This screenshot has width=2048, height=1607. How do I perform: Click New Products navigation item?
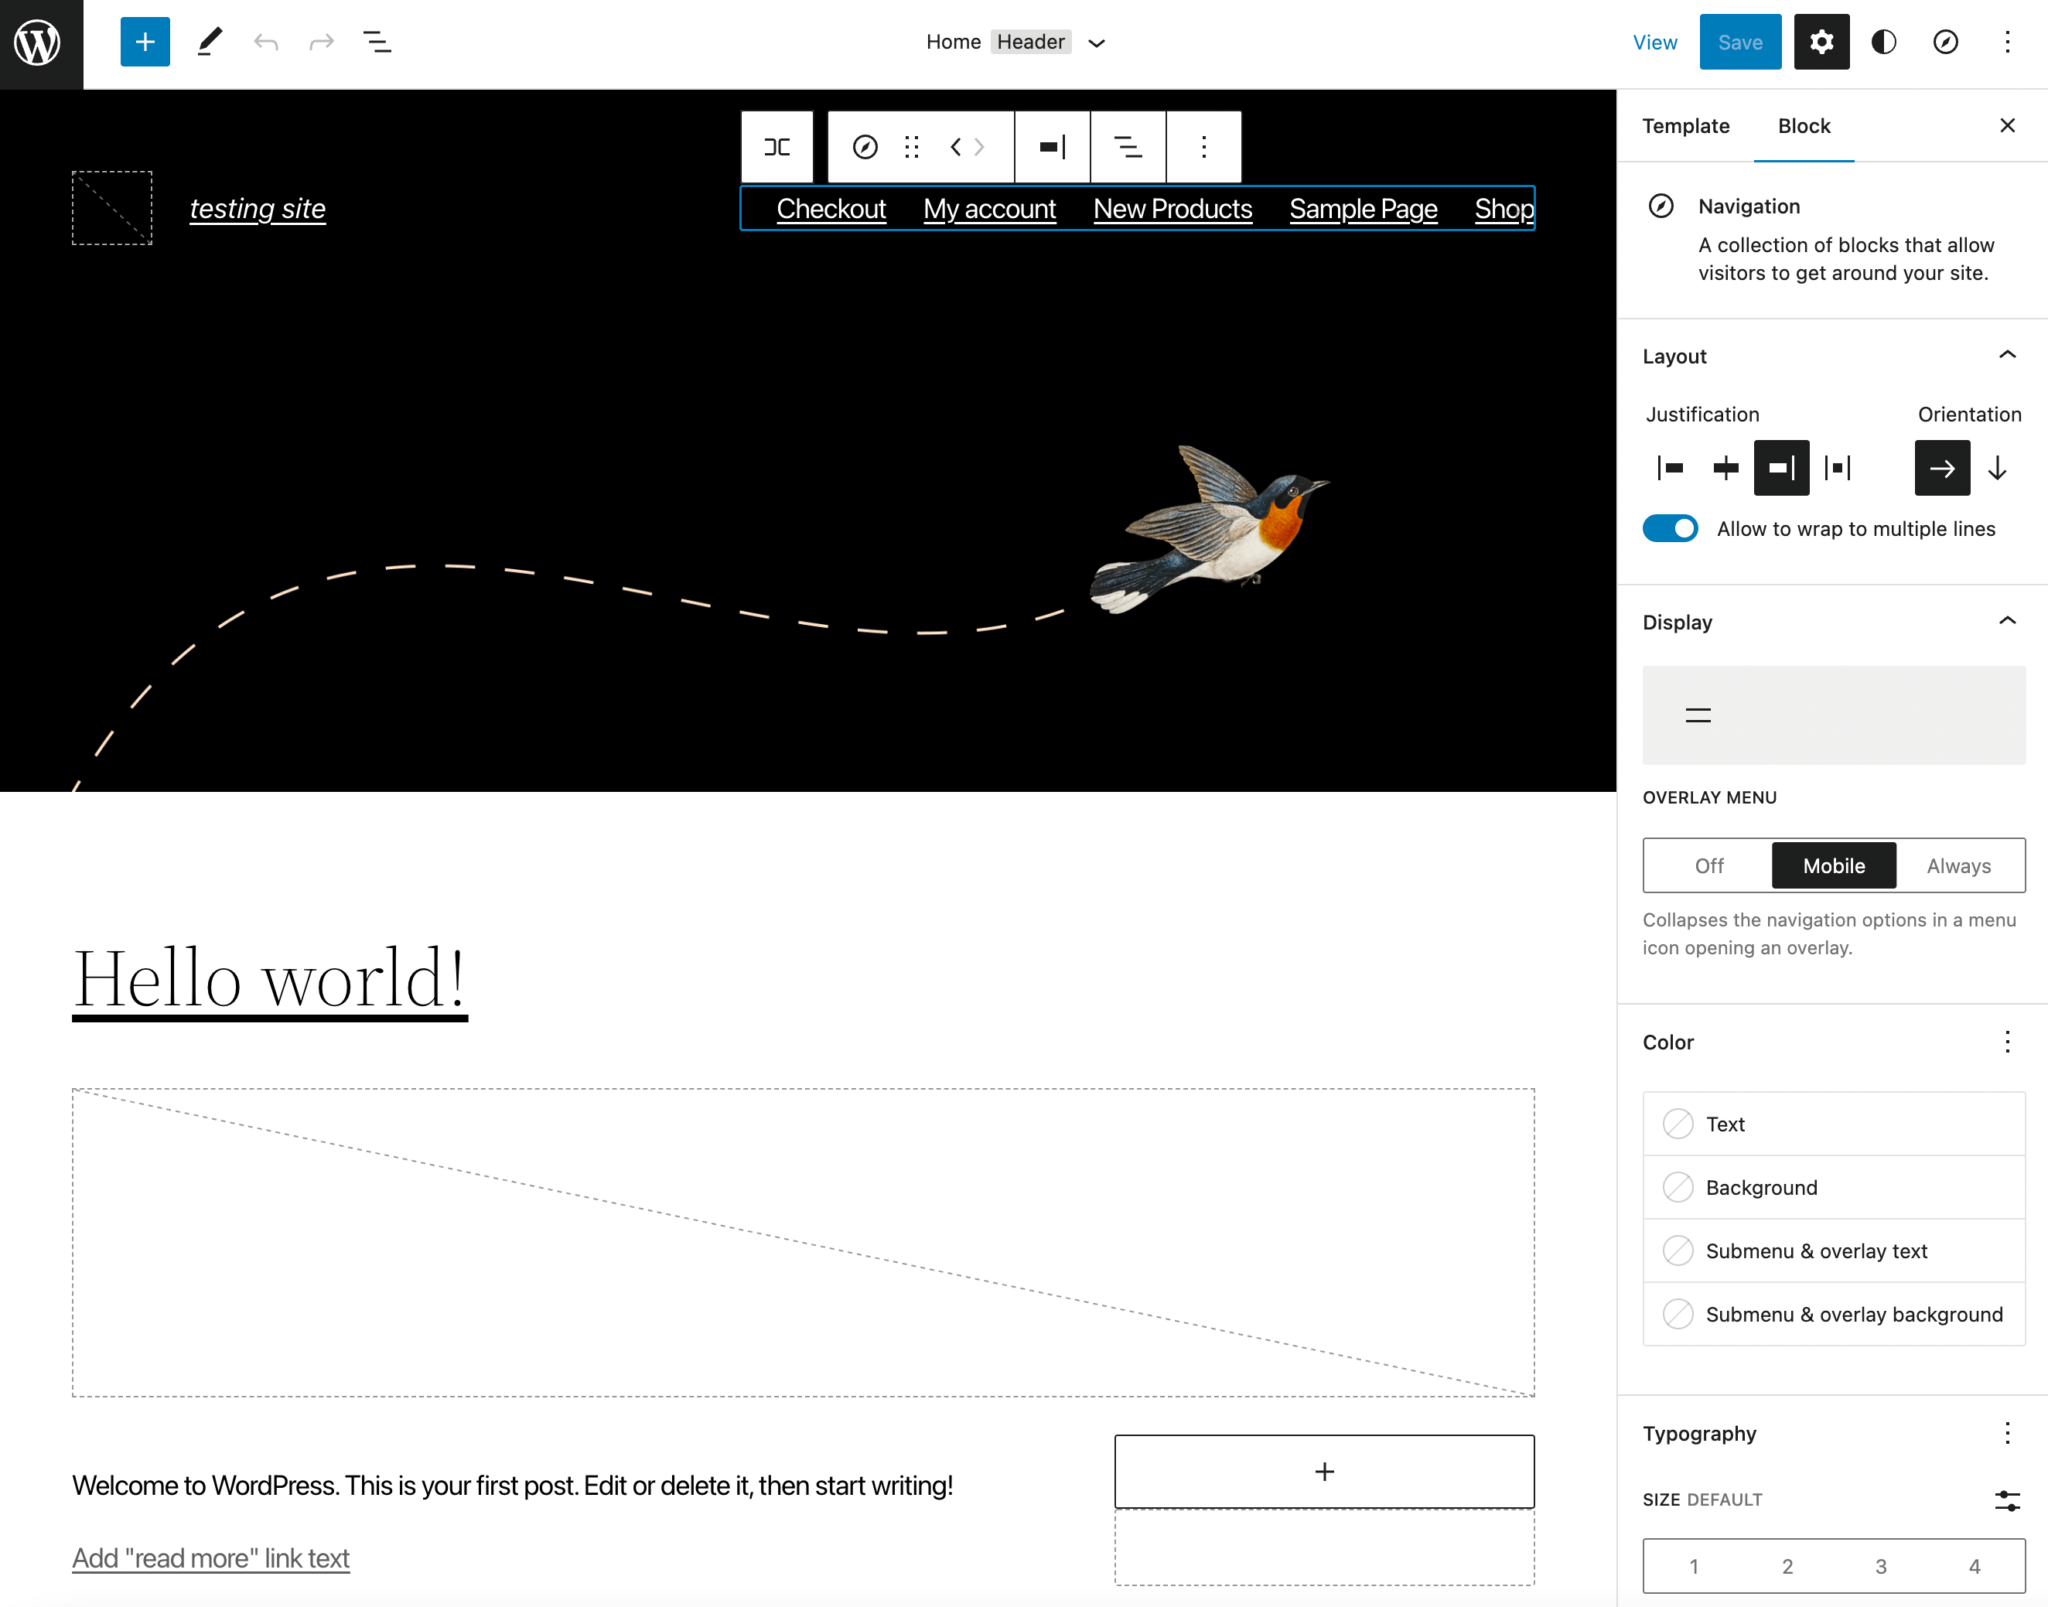pos(1172,209)
